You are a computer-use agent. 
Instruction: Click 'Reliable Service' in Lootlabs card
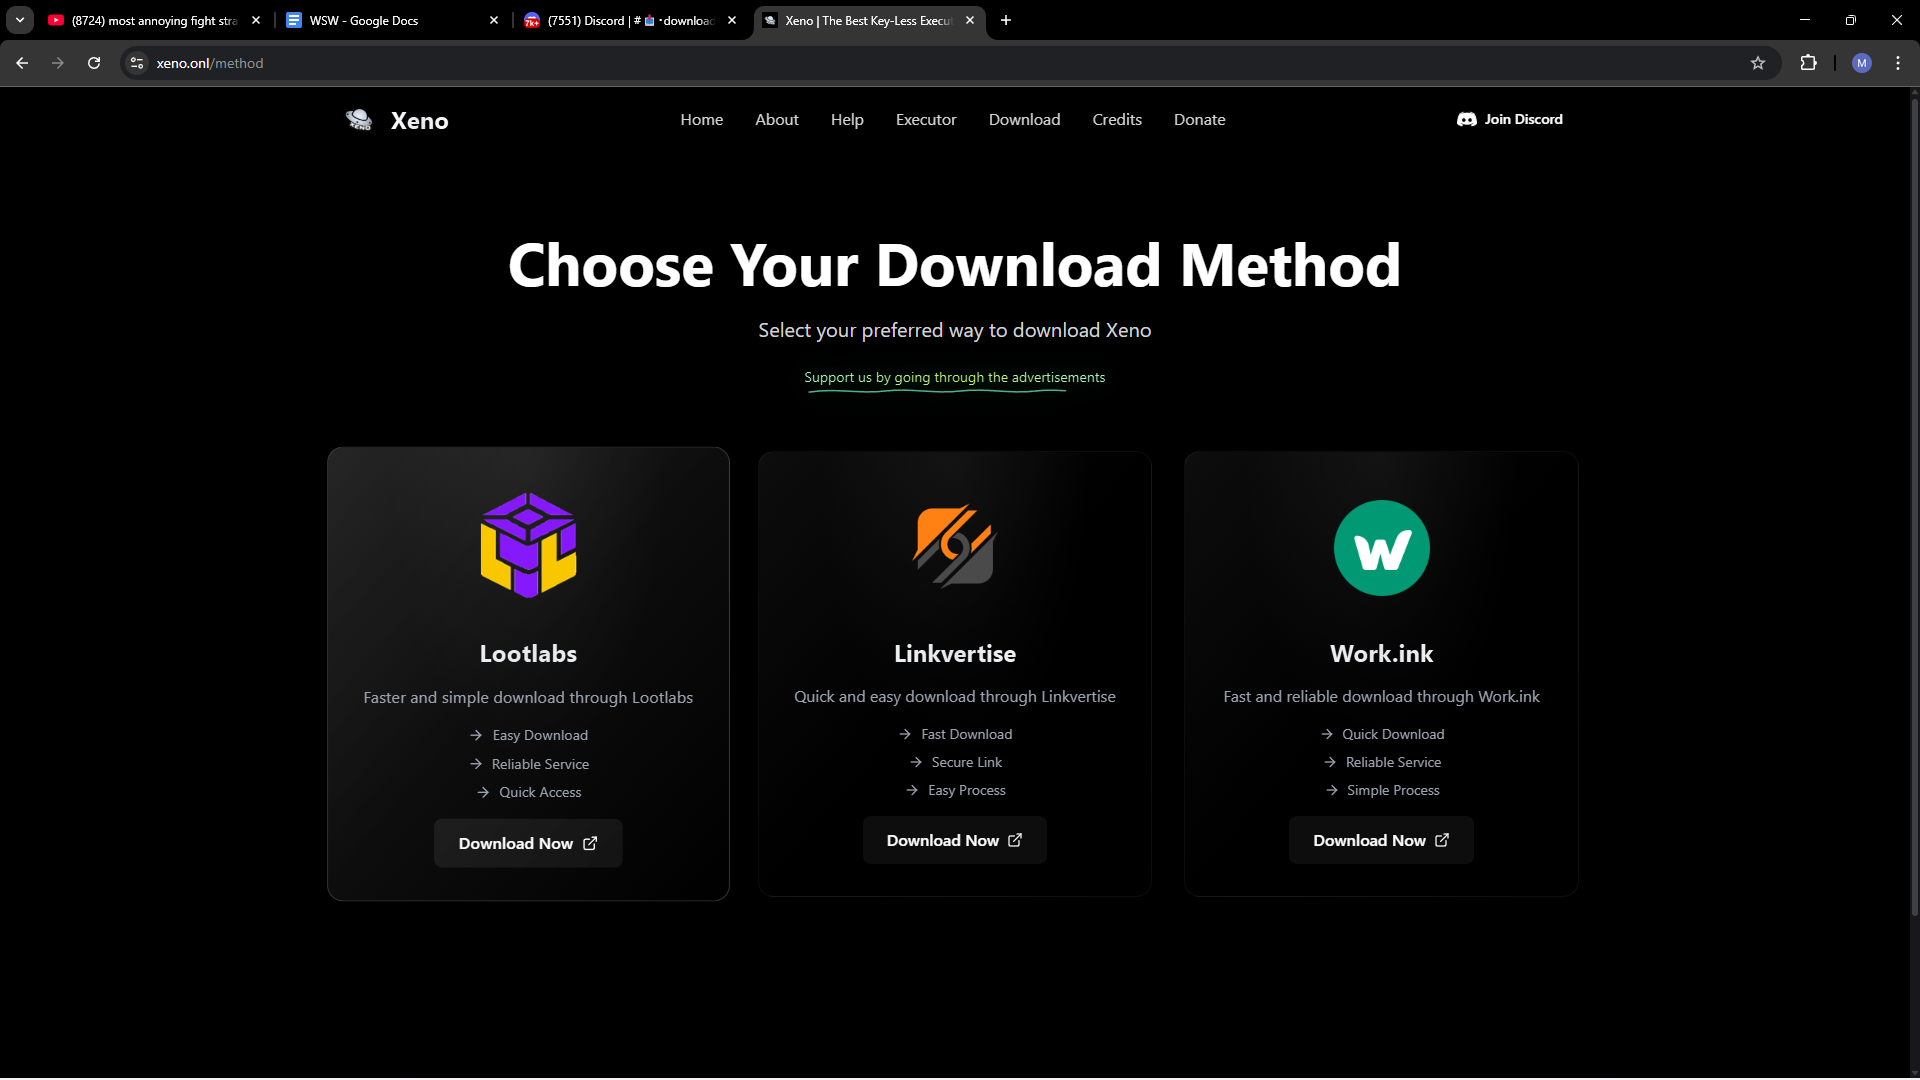540,764
